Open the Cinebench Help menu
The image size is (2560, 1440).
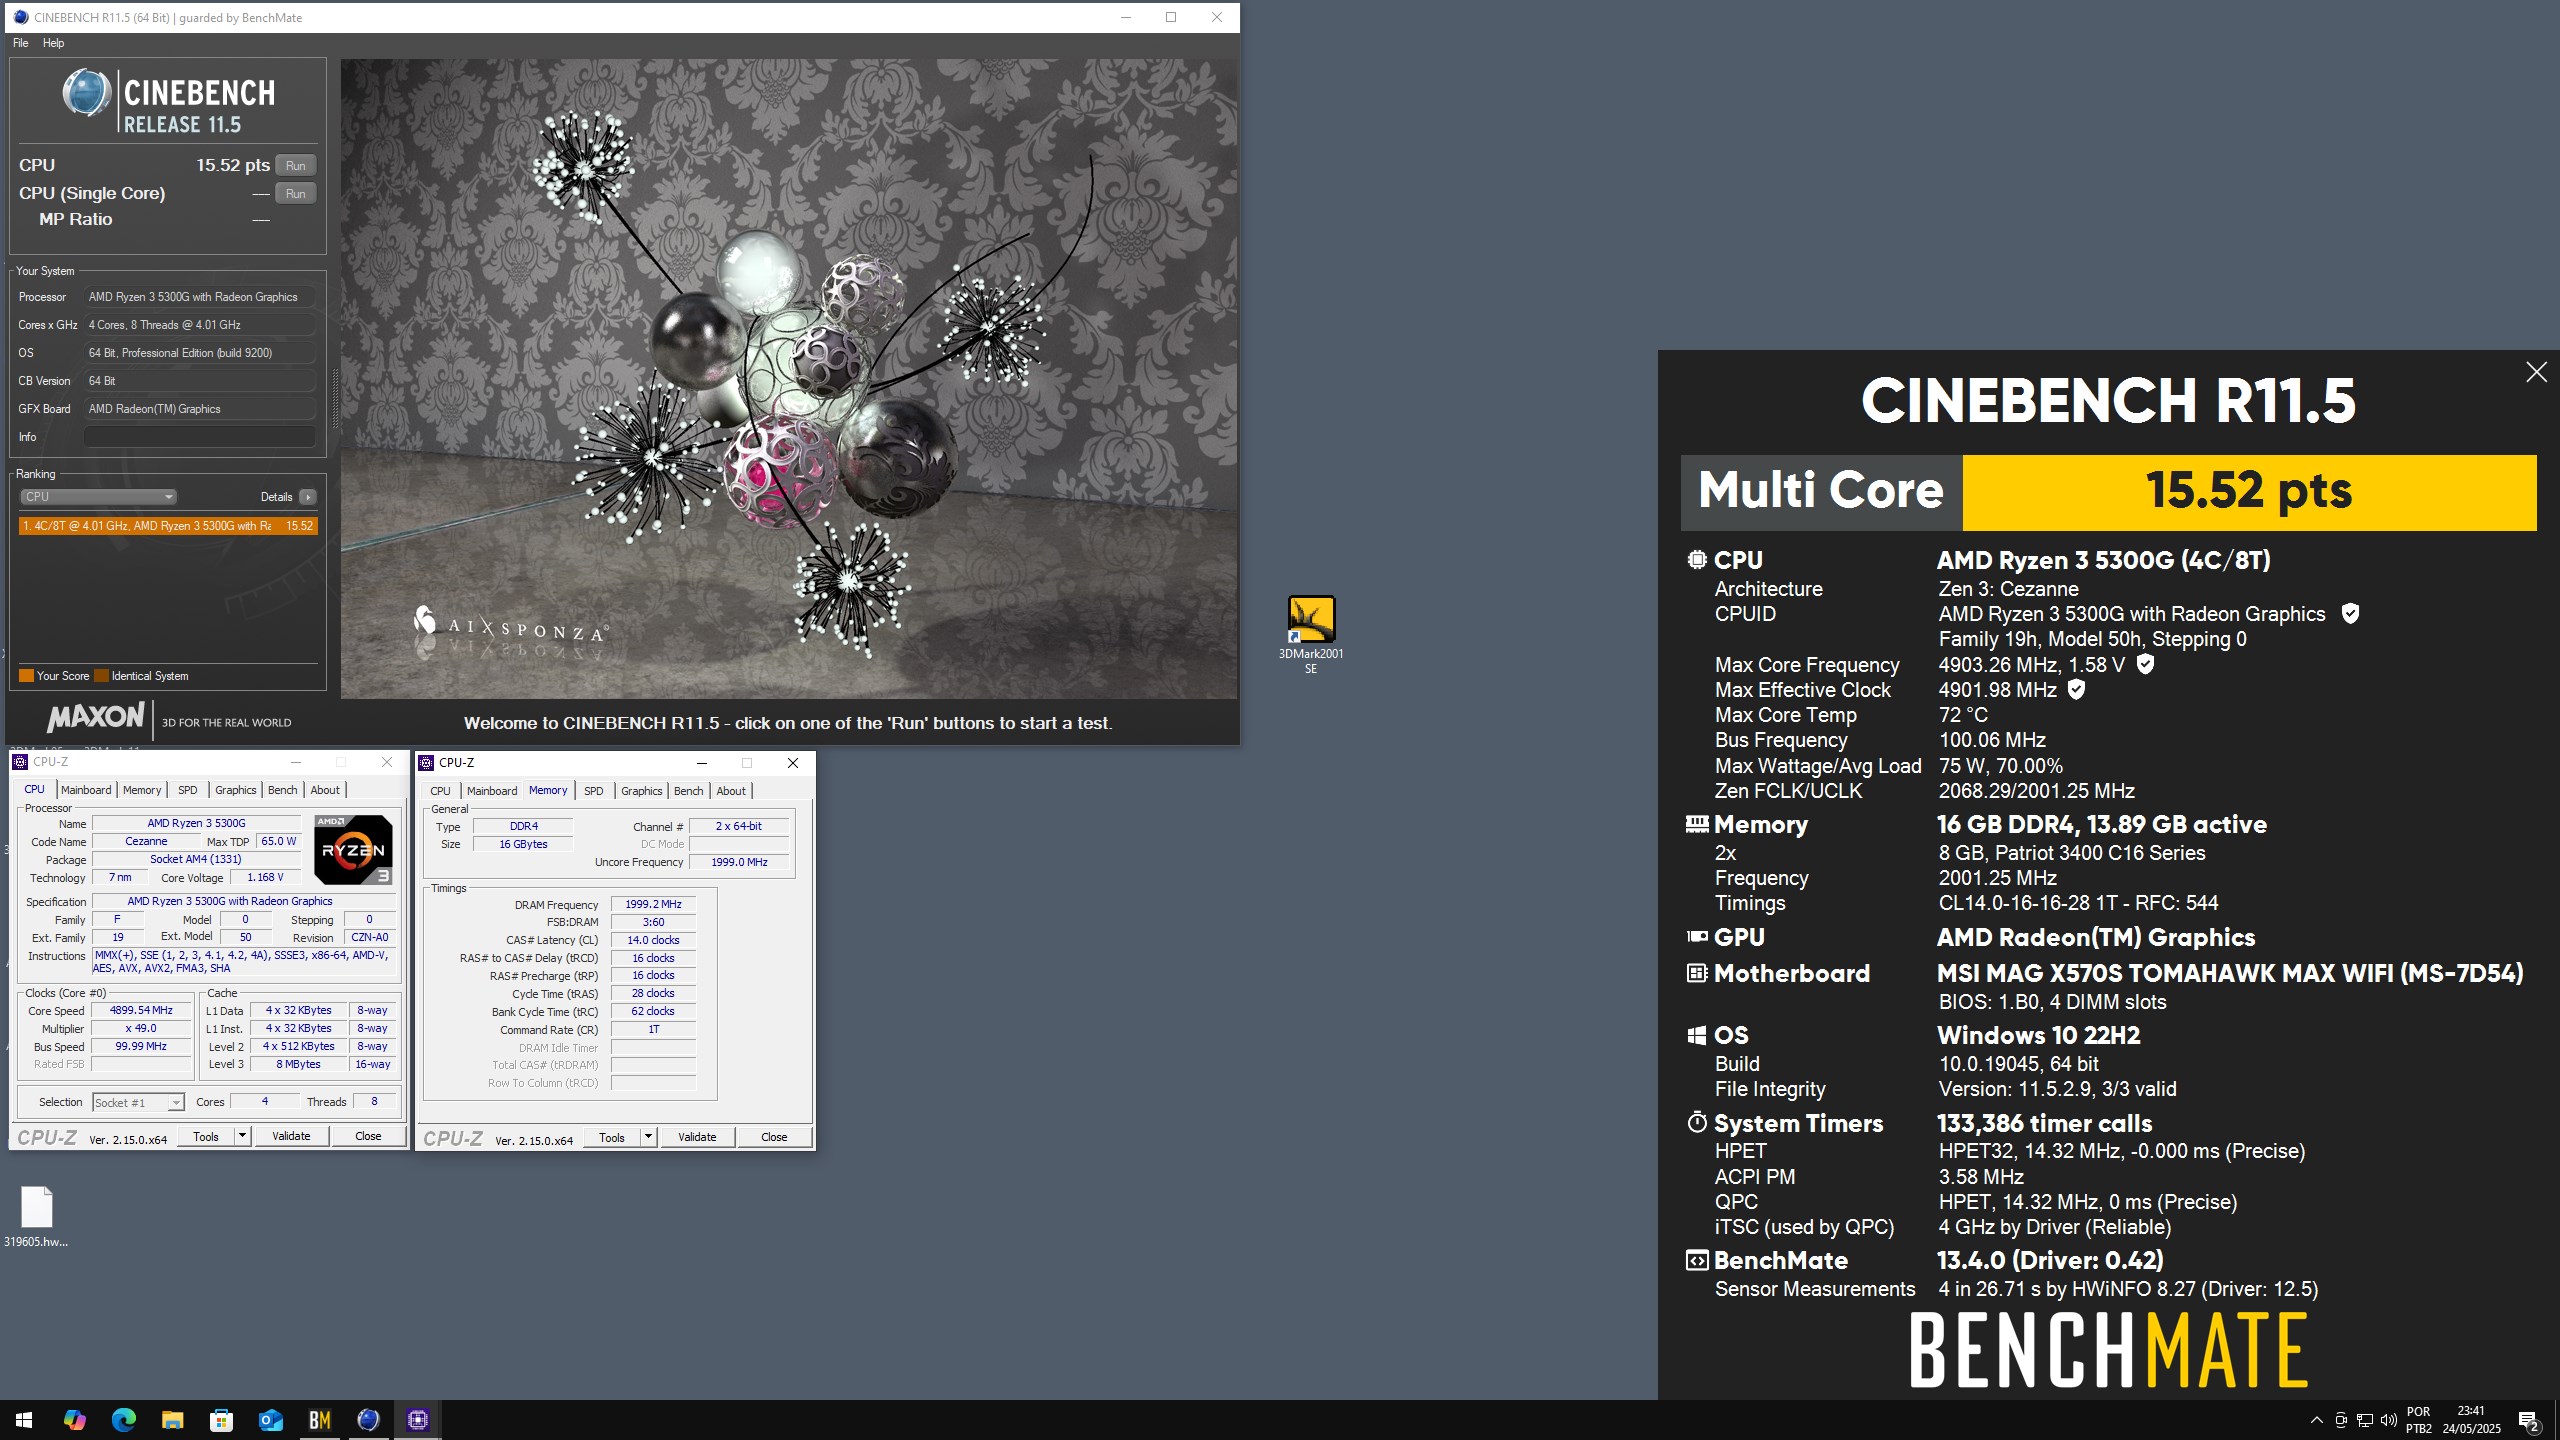pos(53,43)
